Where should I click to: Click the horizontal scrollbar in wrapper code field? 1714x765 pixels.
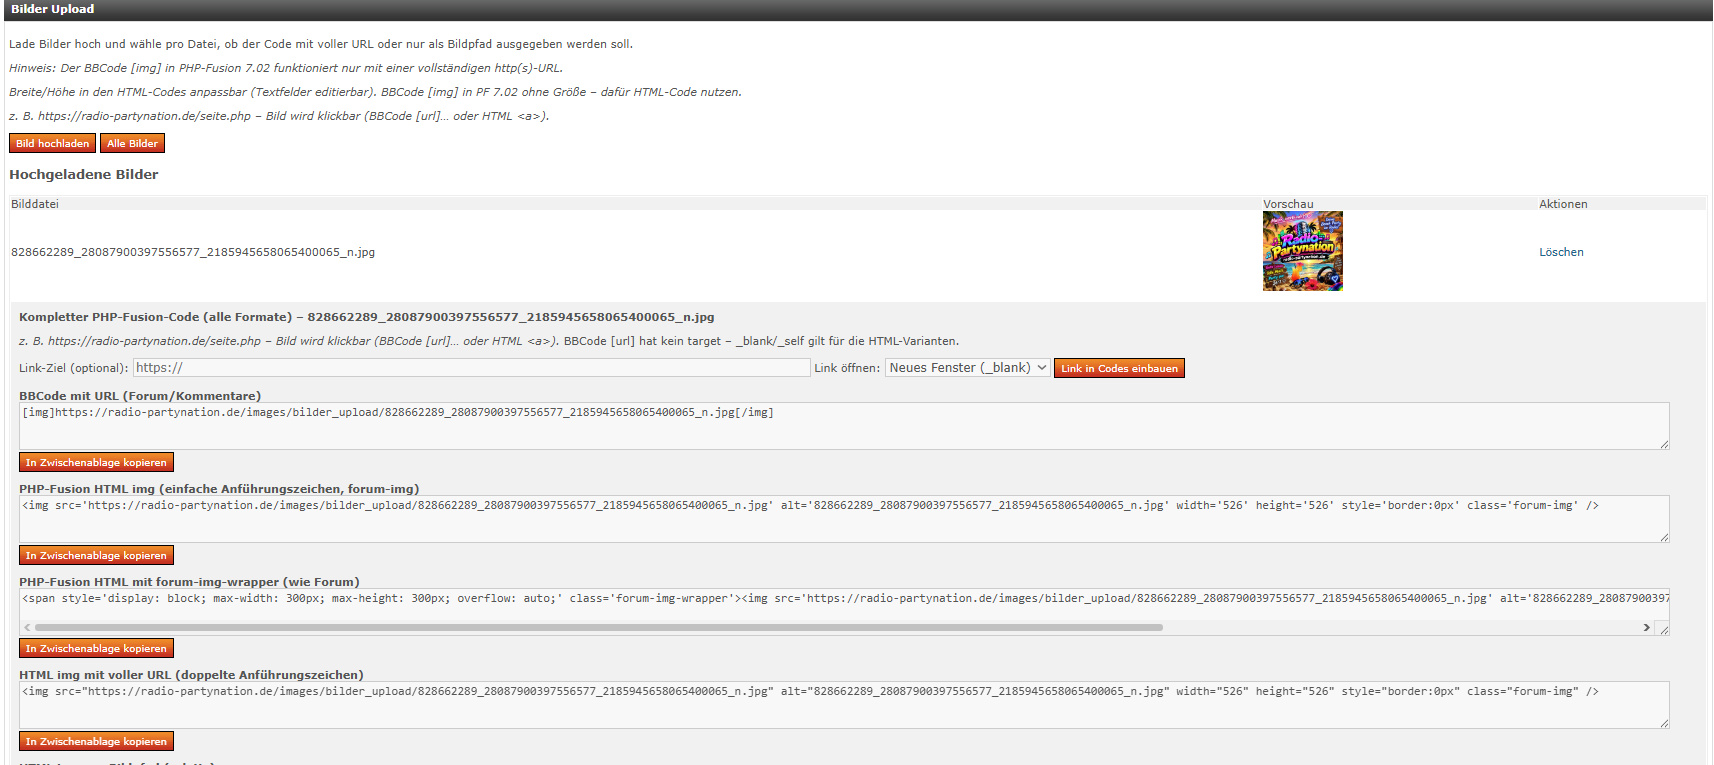(x=598, y=628)
